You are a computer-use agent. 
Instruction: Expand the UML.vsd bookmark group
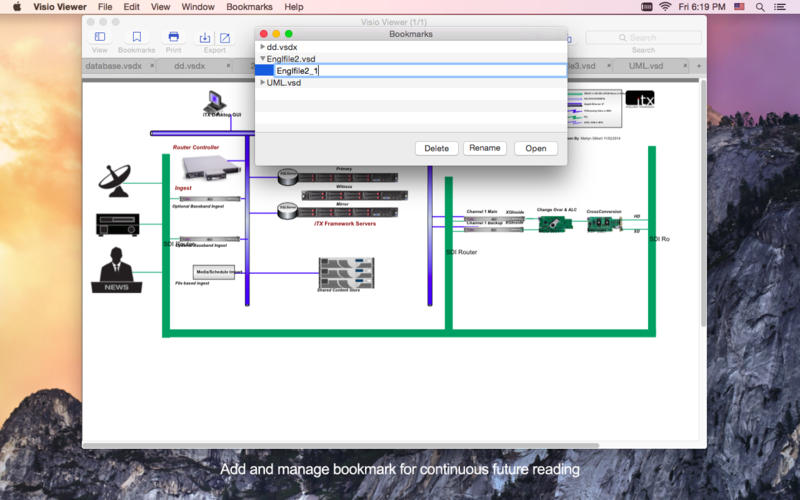[262, 82]
